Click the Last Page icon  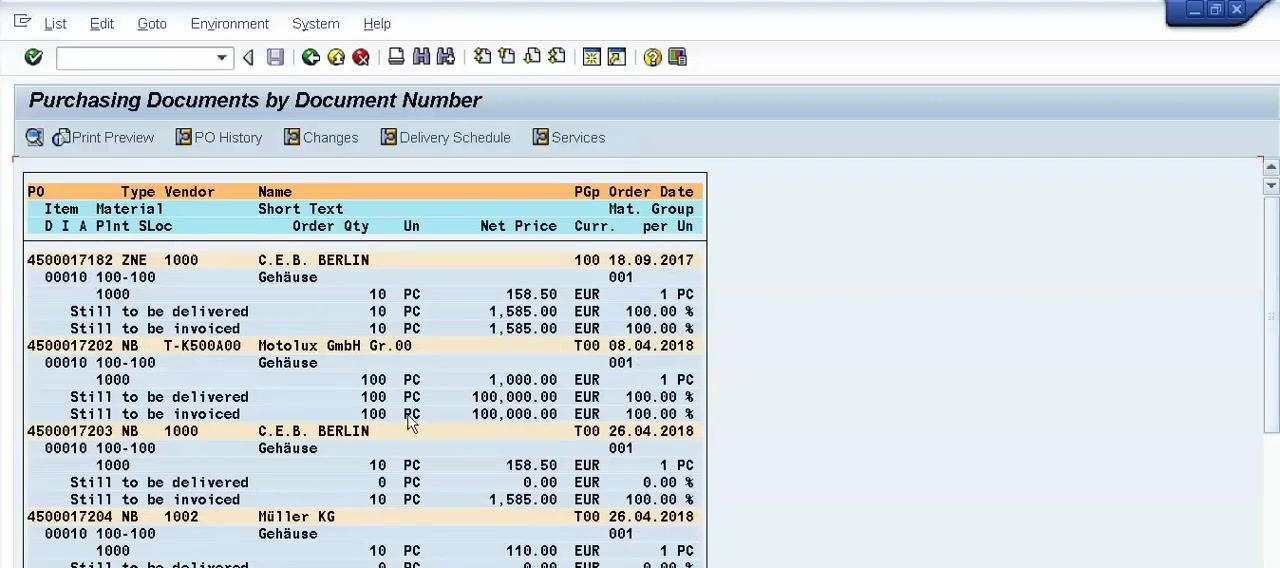pos(557,57)
